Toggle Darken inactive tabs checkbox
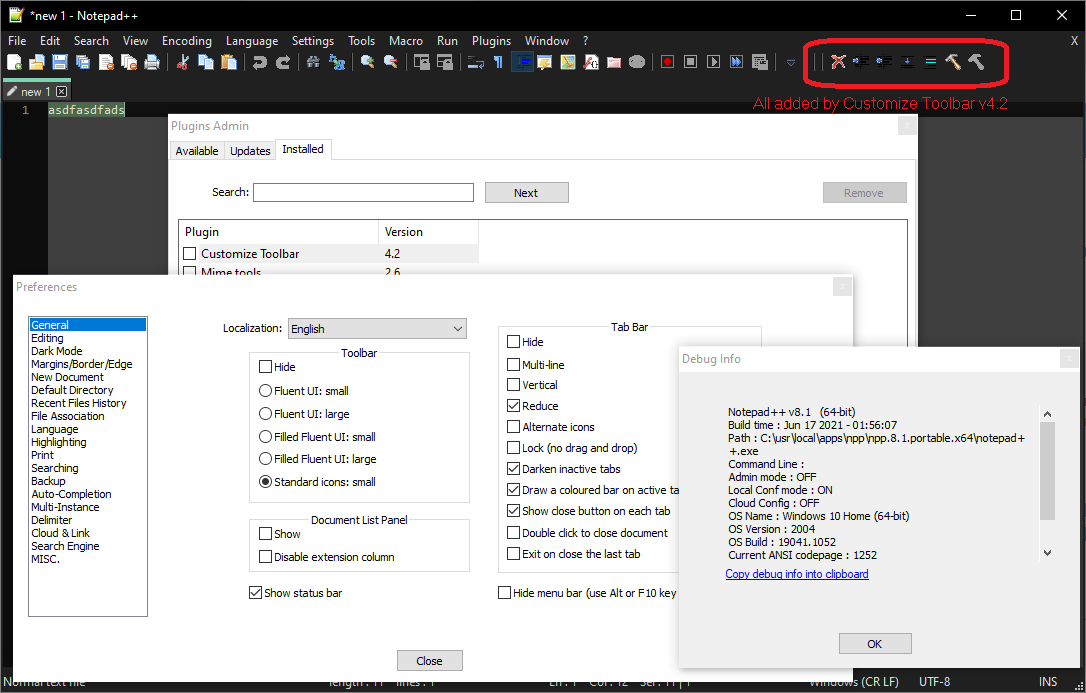Image resolution: width=1086 pixels, height=693 pixels. pos(514,469)
